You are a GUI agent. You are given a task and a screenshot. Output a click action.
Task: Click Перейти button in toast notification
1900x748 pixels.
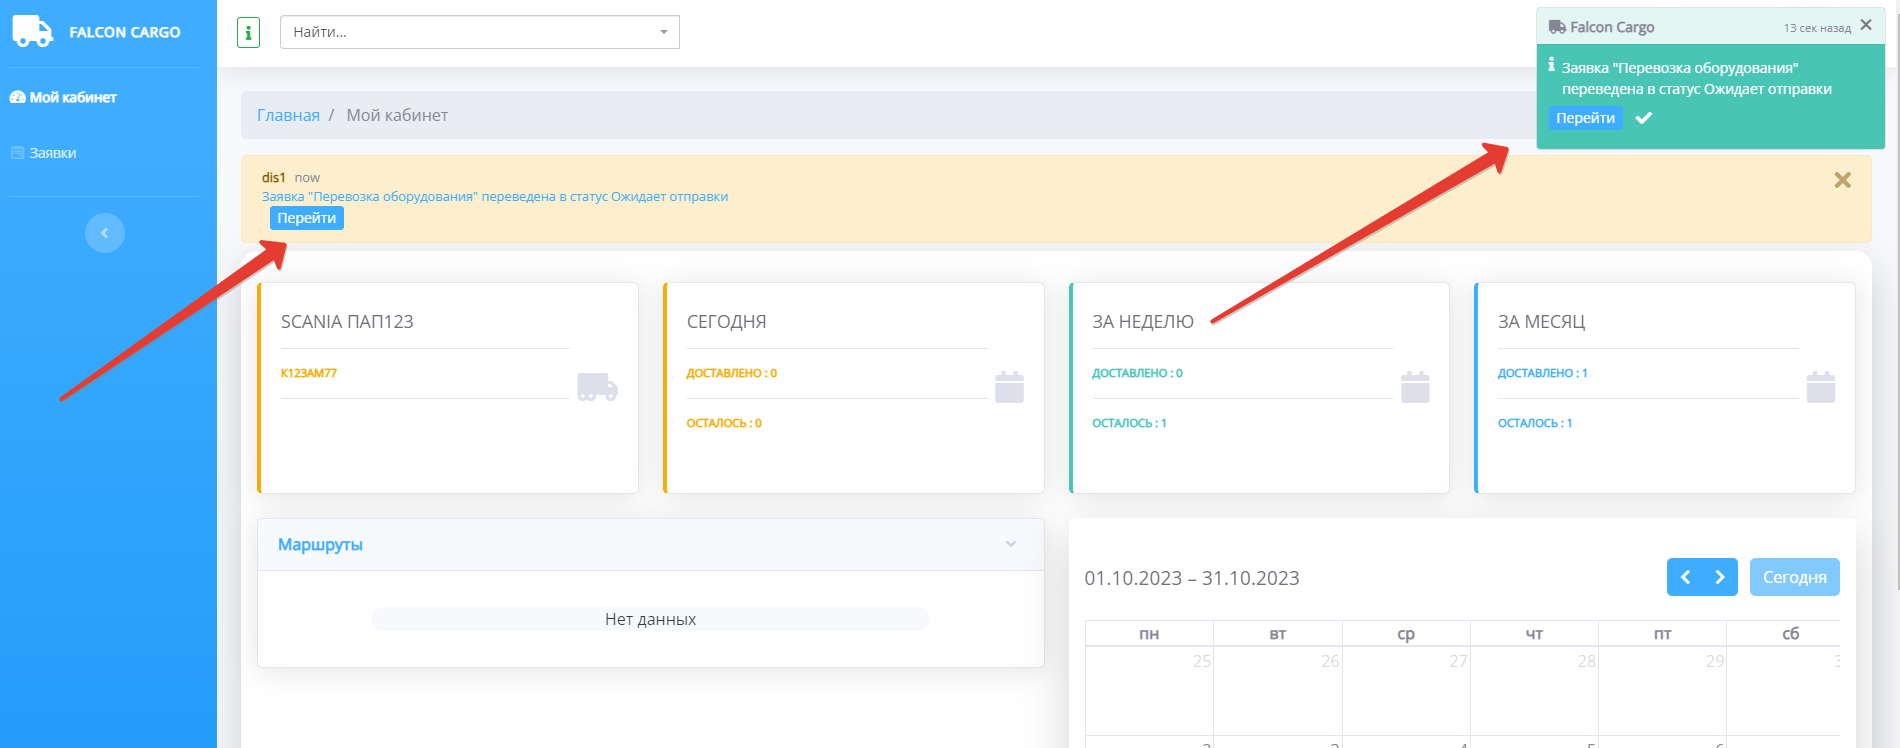pyautogui.click(x=1585, y=118)
